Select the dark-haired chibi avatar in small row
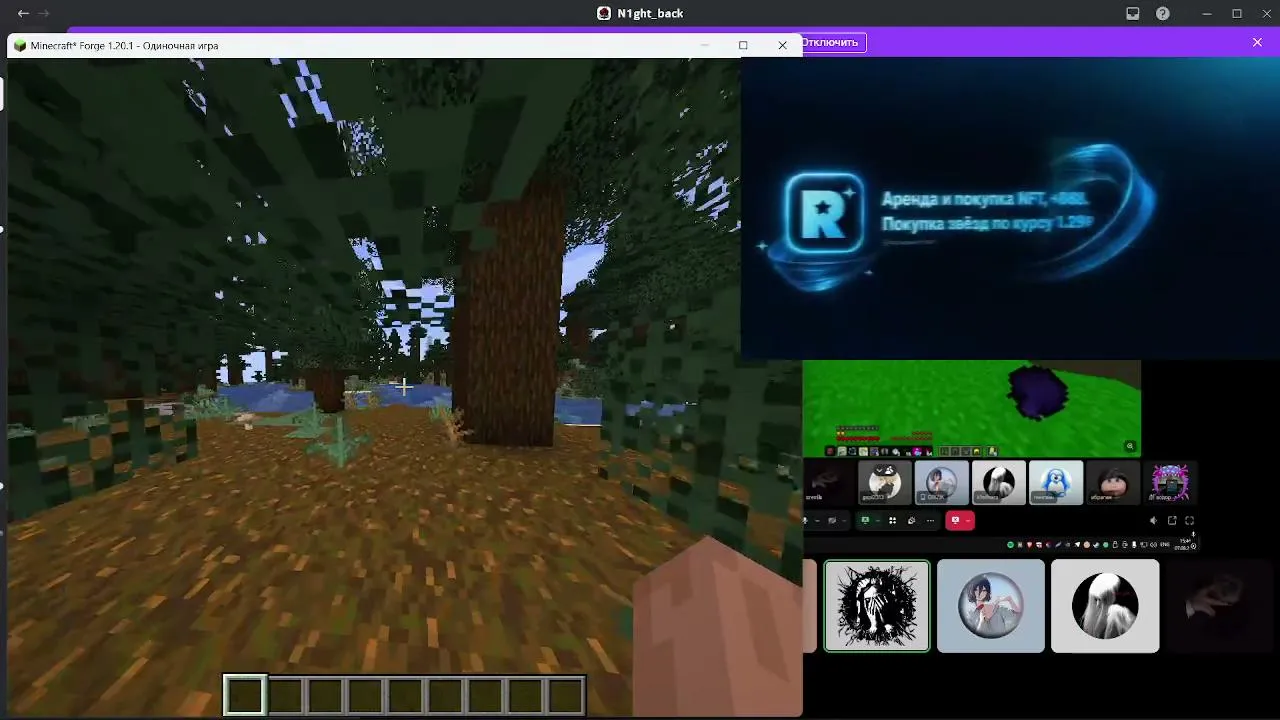The image size is (1280, 720). click(x=1113, y=482)
